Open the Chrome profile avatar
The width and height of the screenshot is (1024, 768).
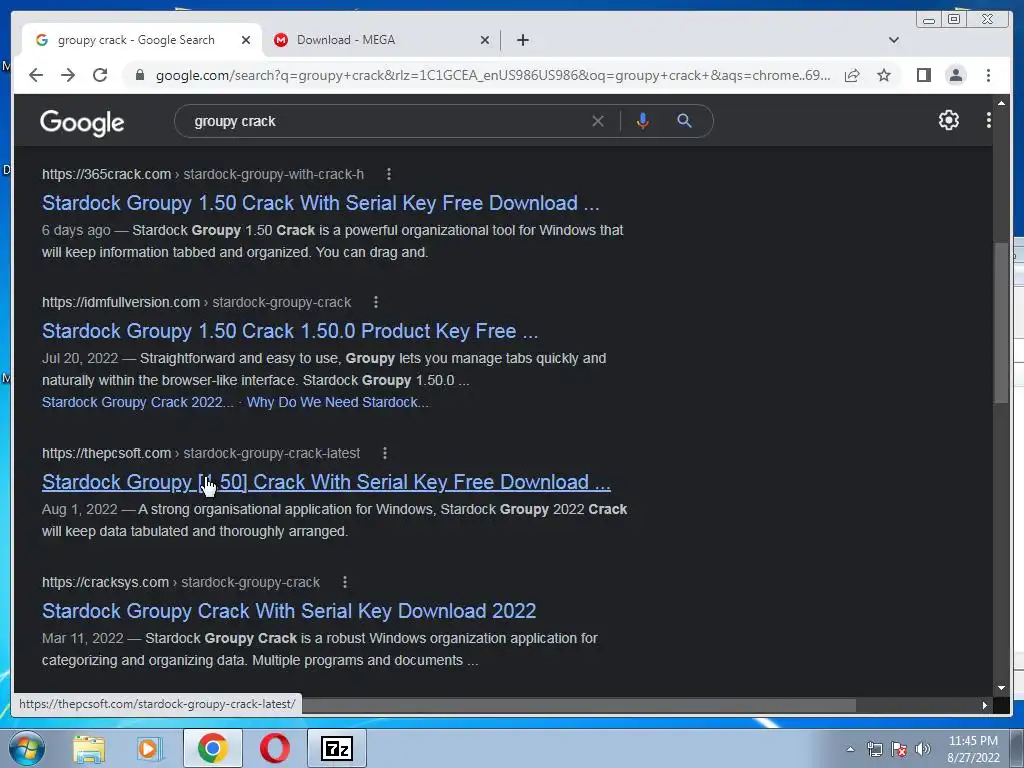pos(955,75)
